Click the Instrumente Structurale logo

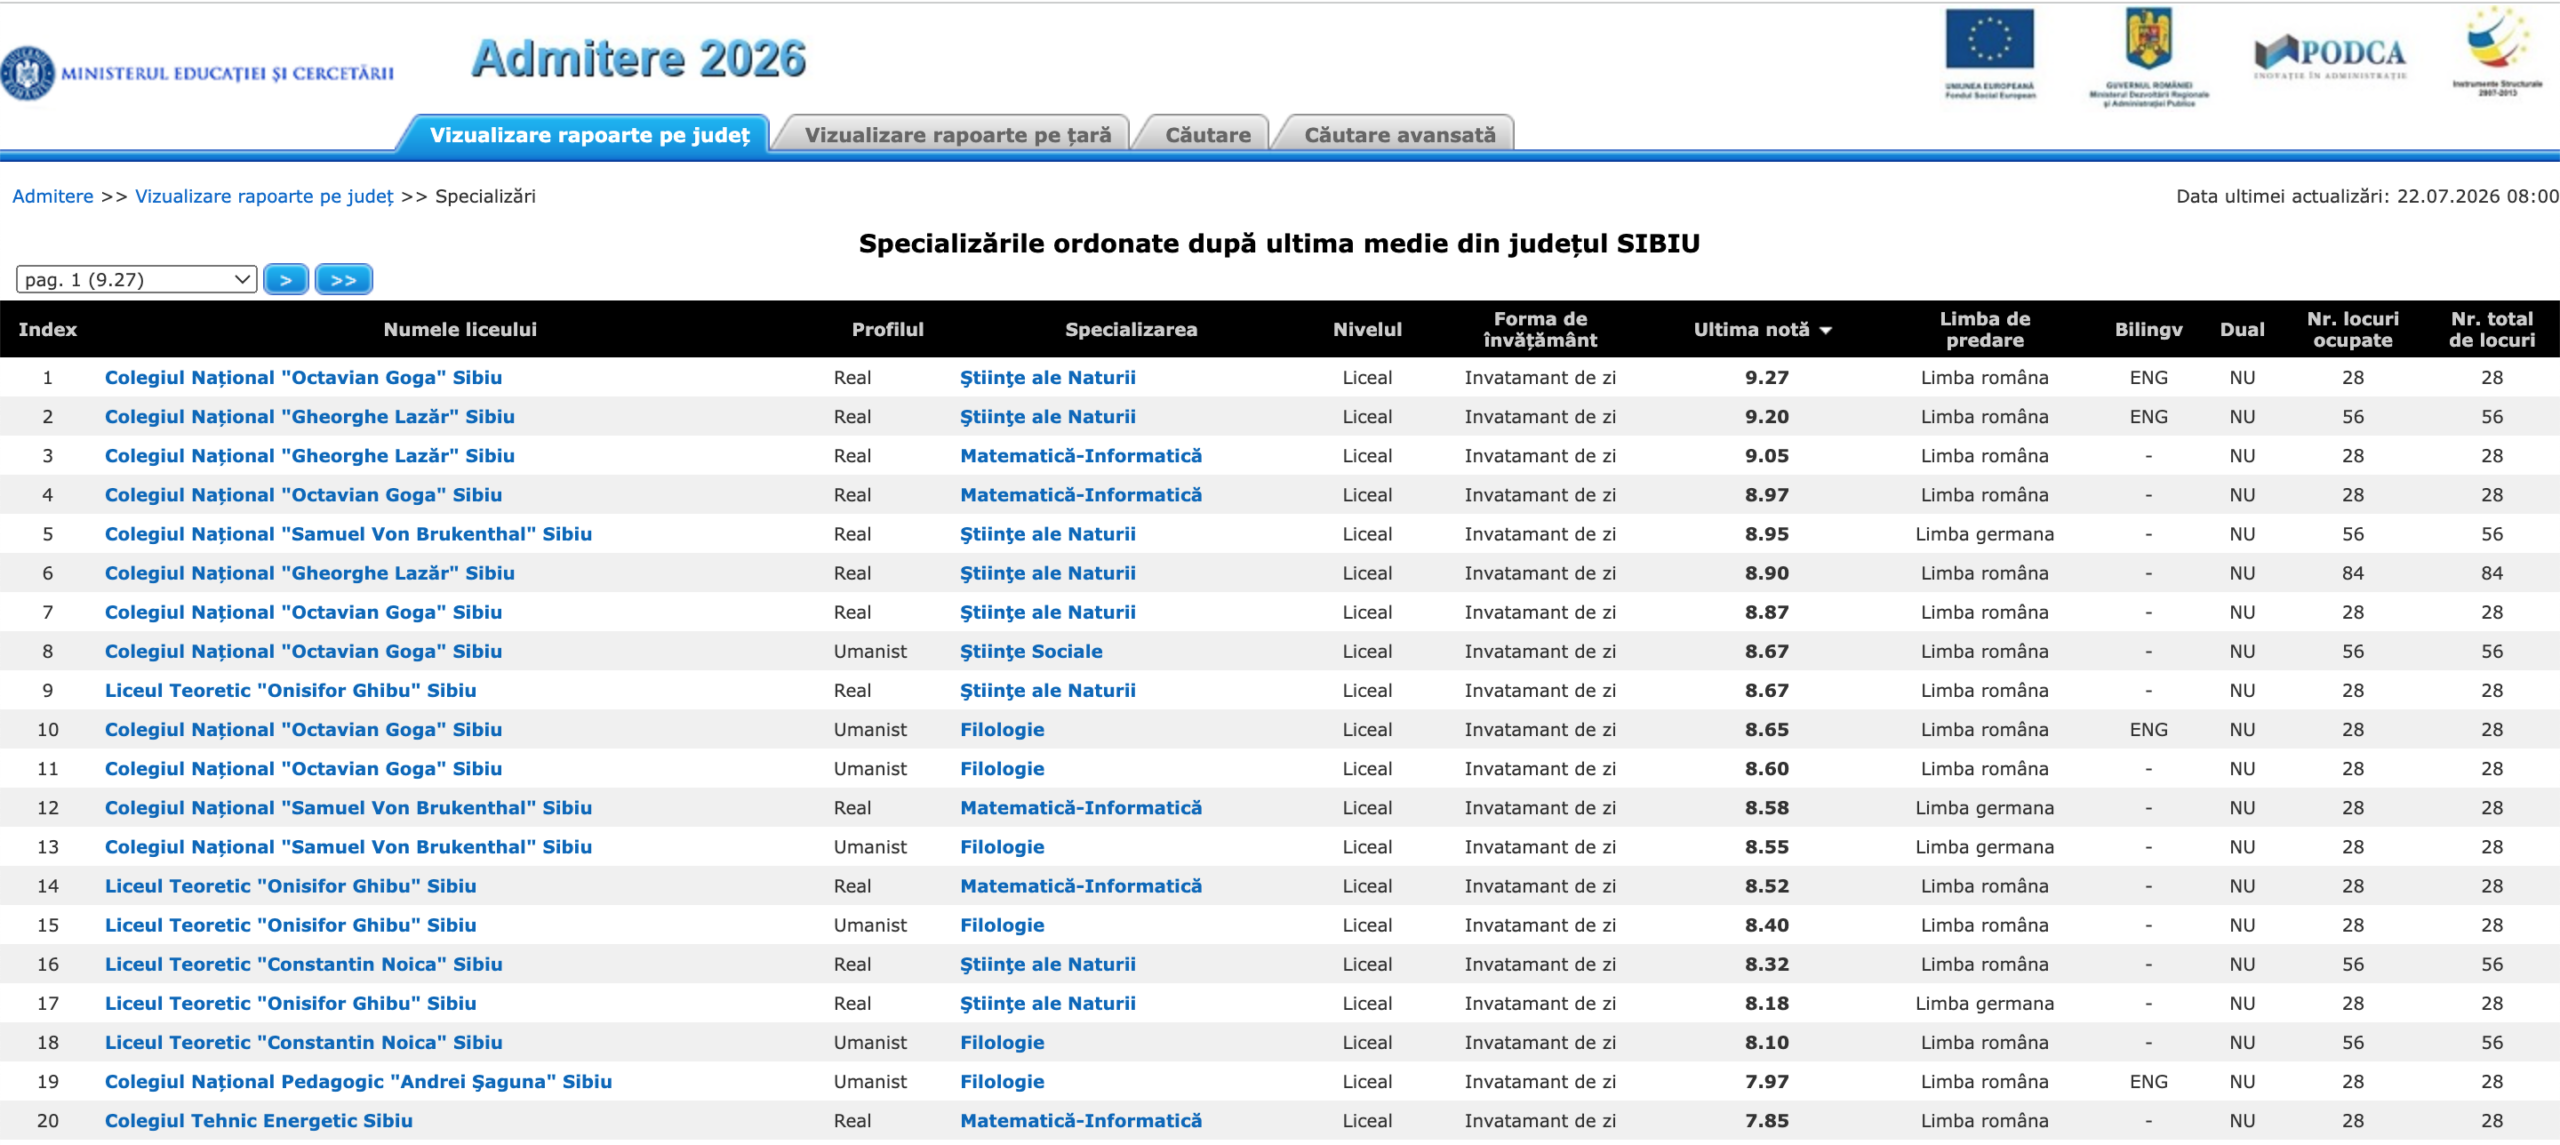[x=2497, y=51]
